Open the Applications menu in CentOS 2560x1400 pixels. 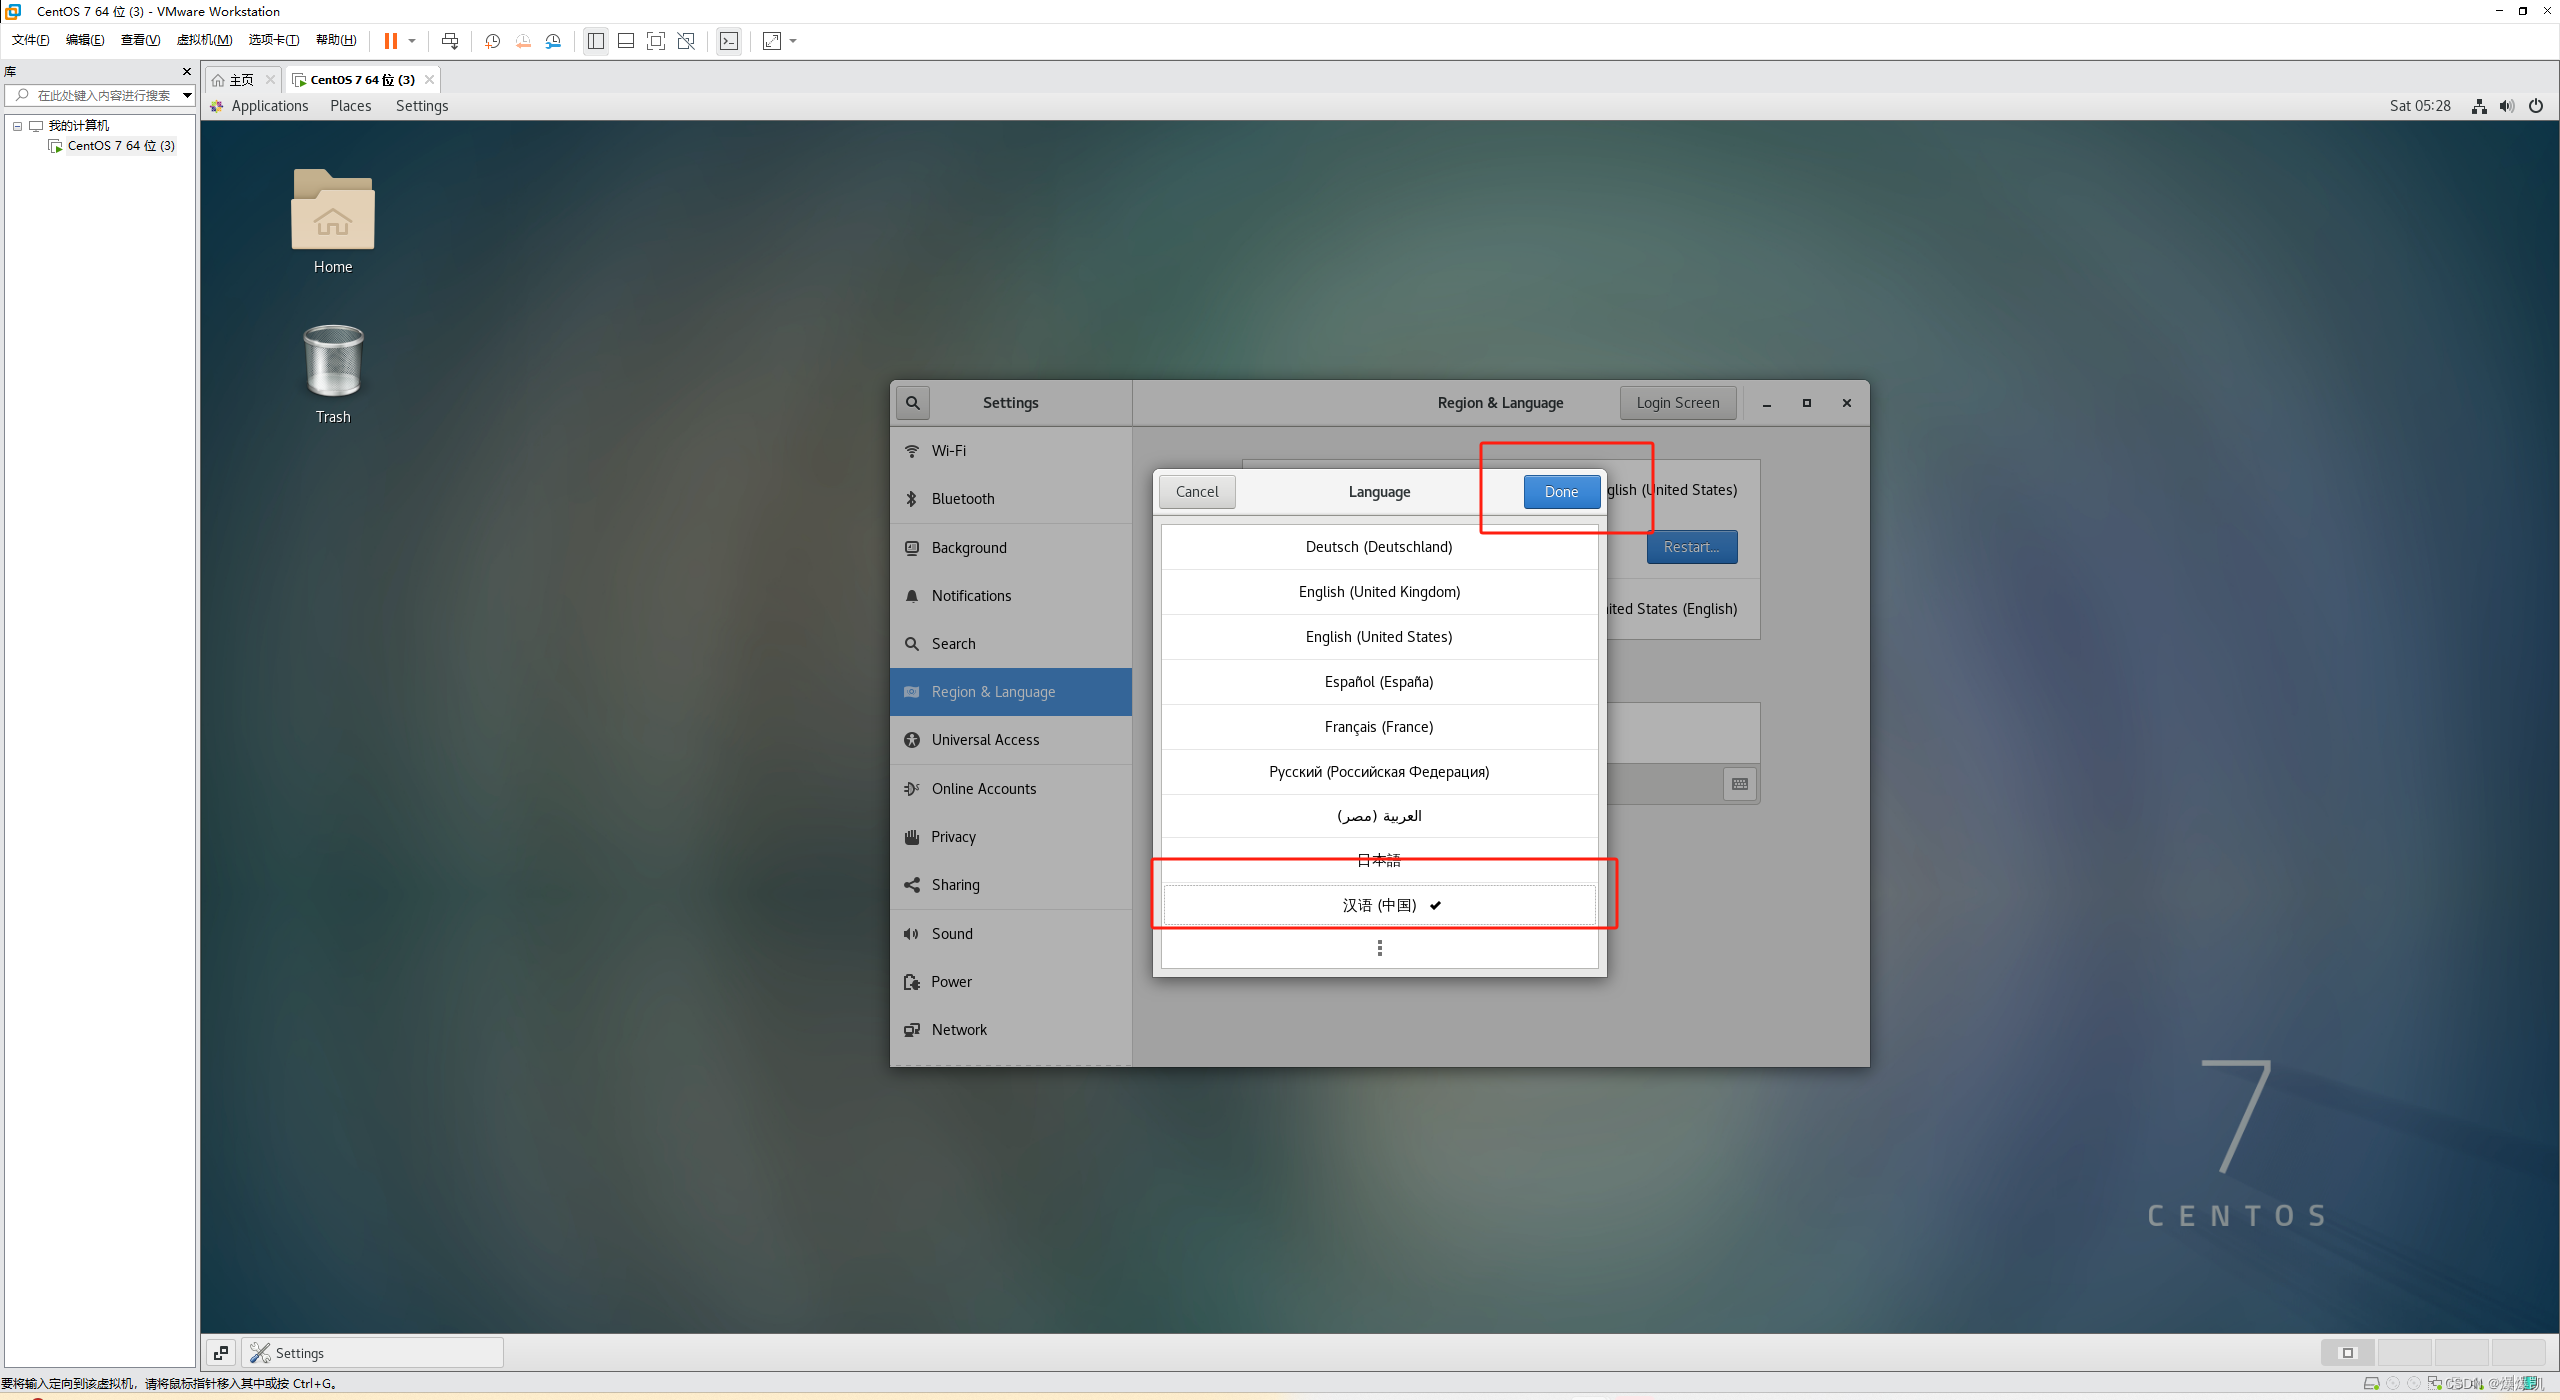270,106
